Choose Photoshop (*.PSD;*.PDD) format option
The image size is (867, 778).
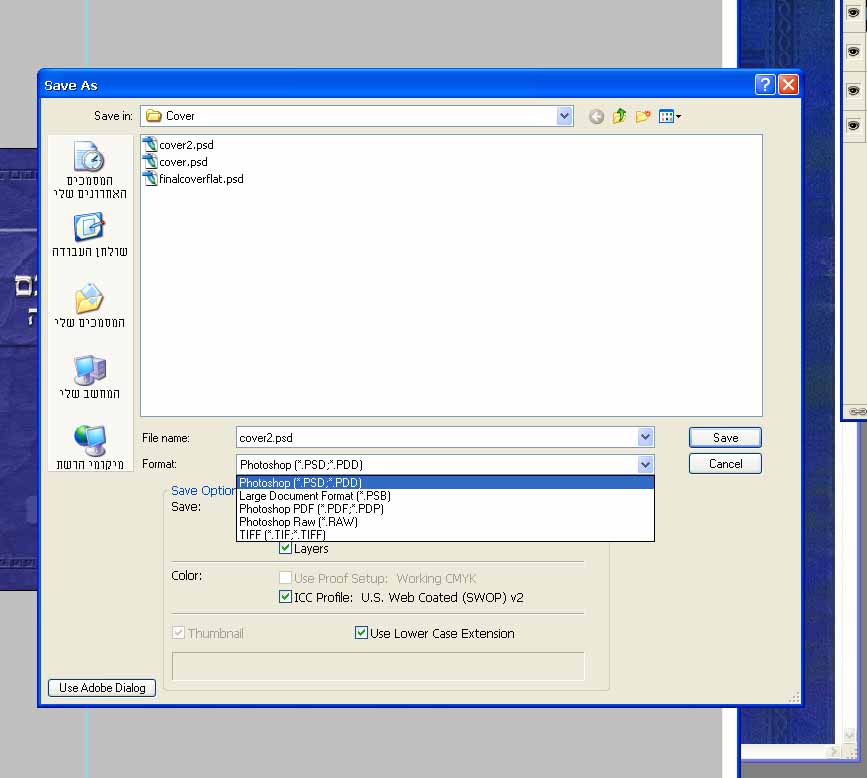point(445,483)
